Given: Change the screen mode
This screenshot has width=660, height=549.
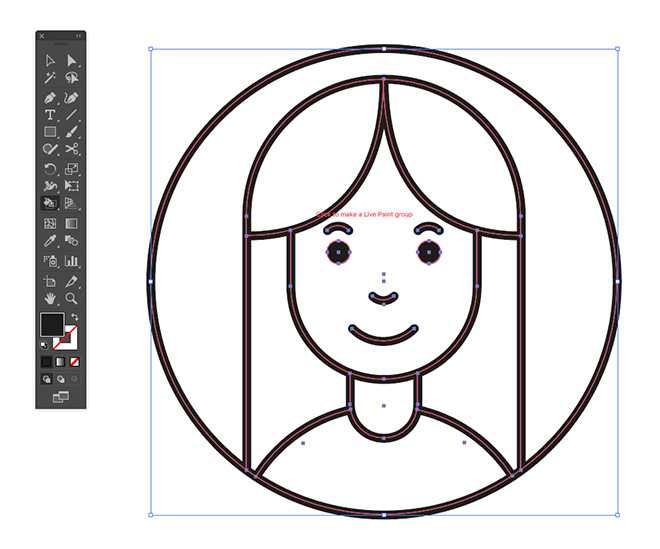Looking at the screenshot, I should coord(61,397).
